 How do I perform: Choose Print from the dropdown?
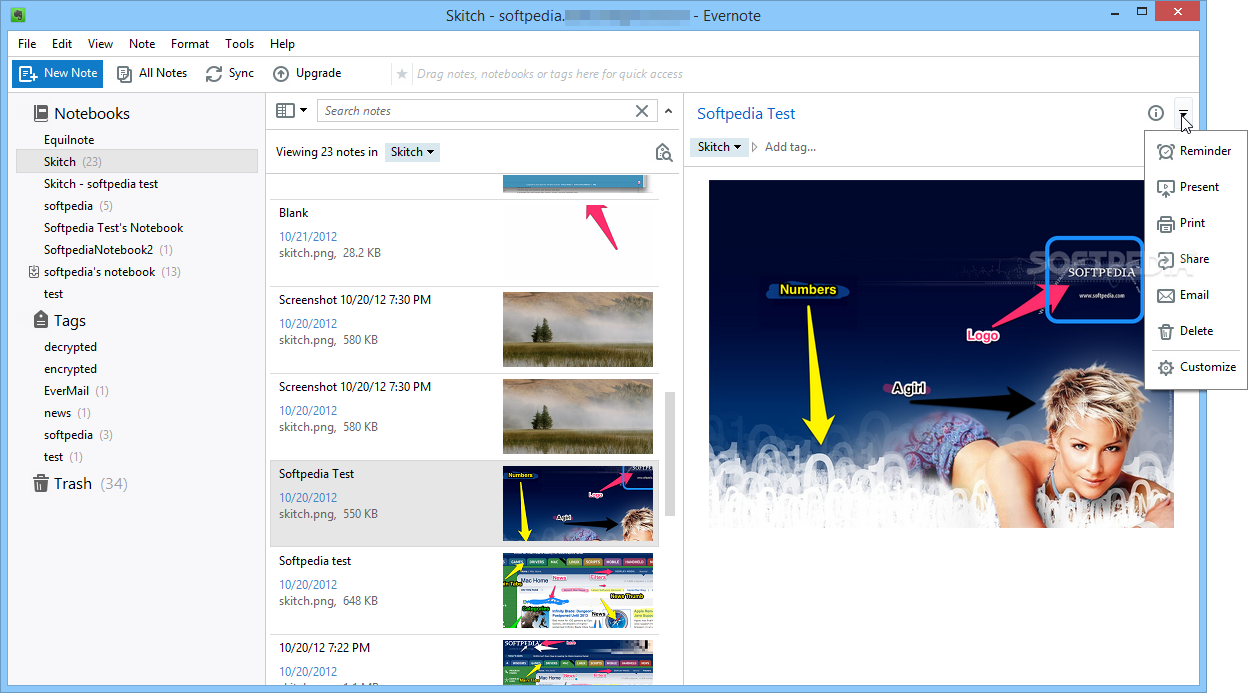1195,223
